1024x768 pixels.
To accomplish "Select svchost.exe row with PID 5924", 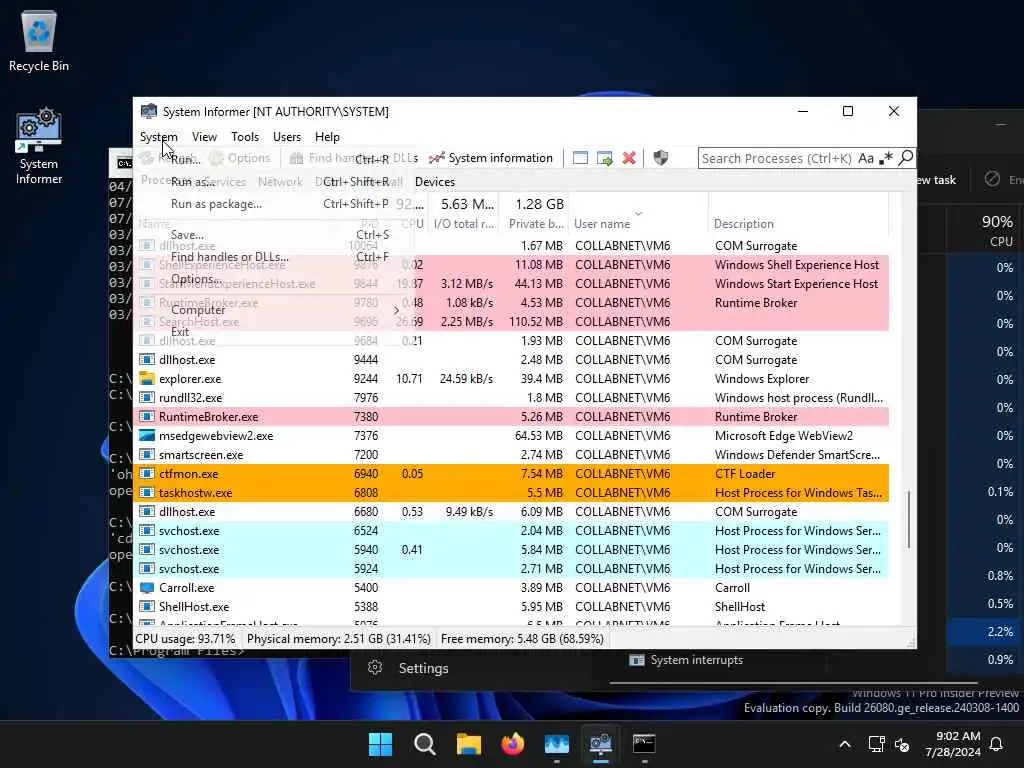I will [511, 569].
